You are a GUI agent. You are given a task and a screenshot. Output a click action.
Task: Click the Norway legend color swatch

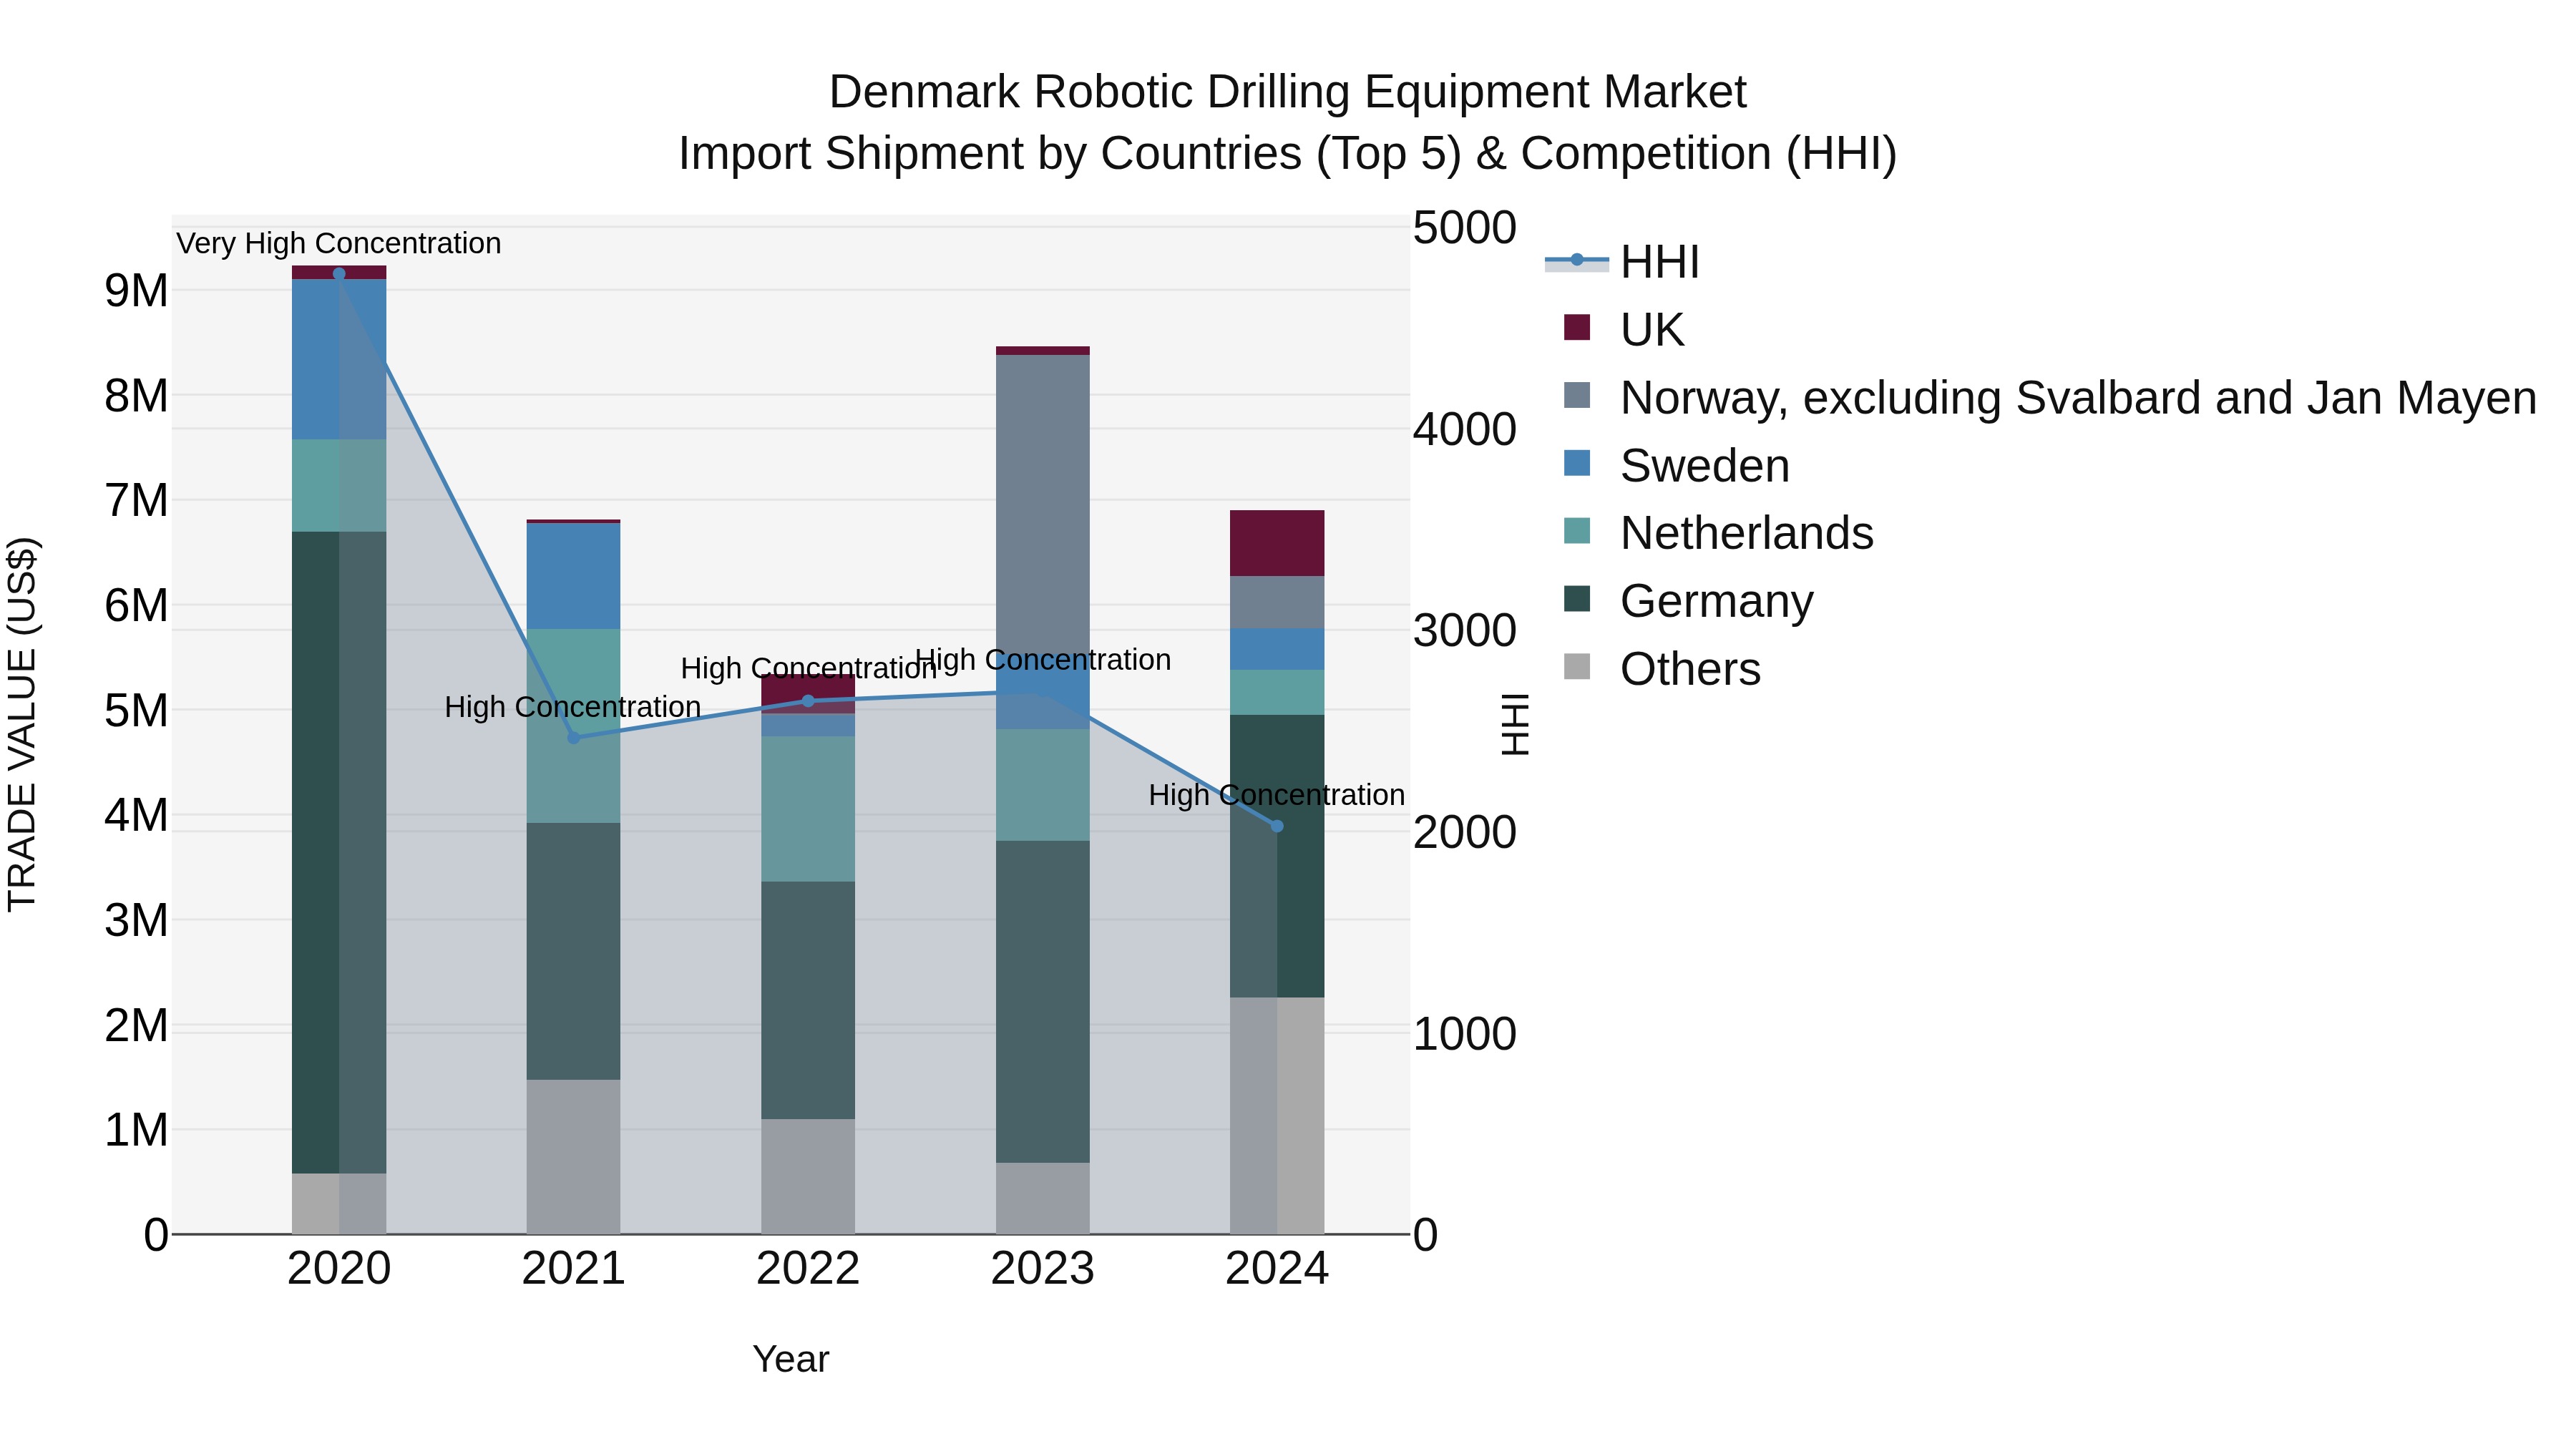[x=1577, y=396]
